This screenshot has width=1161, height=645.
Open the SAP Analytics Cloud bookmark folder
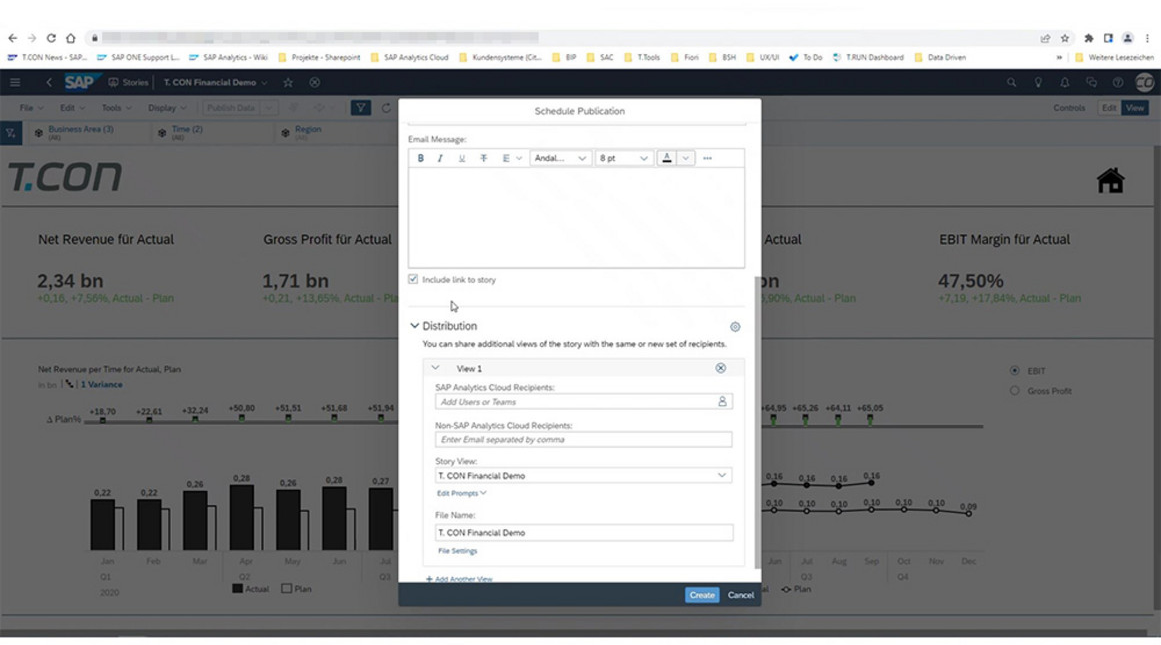click(409, 57)
